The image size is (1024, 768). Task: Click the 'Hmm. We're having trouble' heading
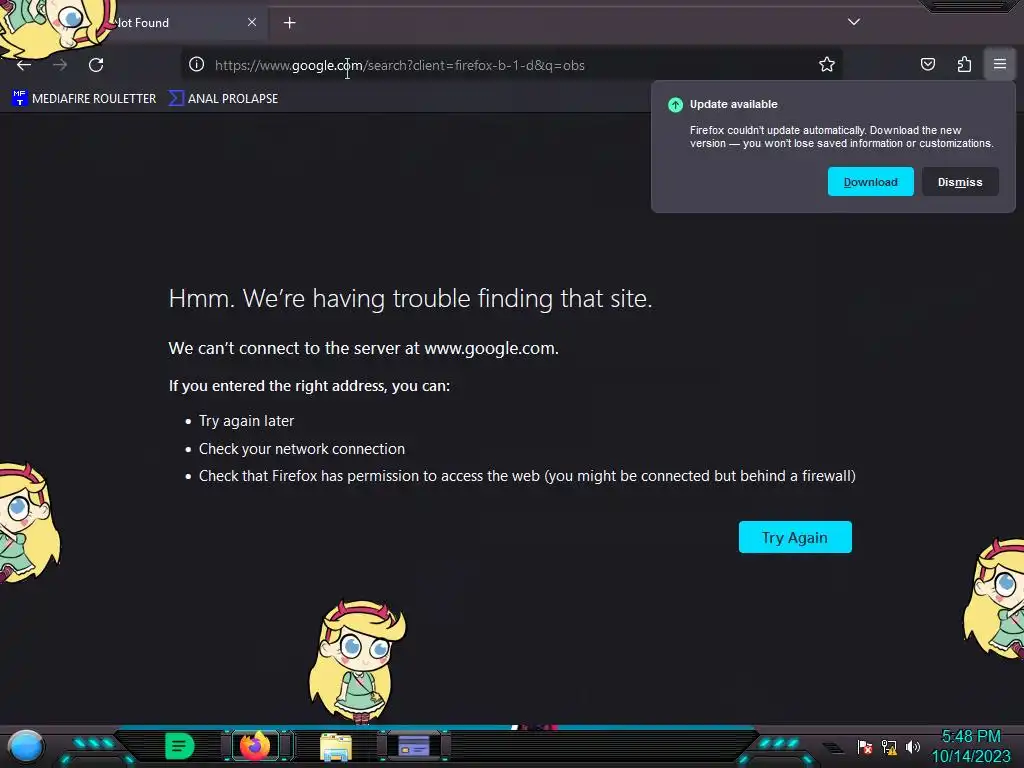[410, 298]
